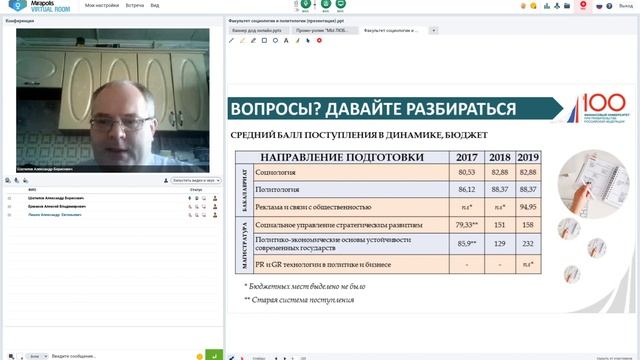Open the tab list dropdown arrow

(433, 31)
